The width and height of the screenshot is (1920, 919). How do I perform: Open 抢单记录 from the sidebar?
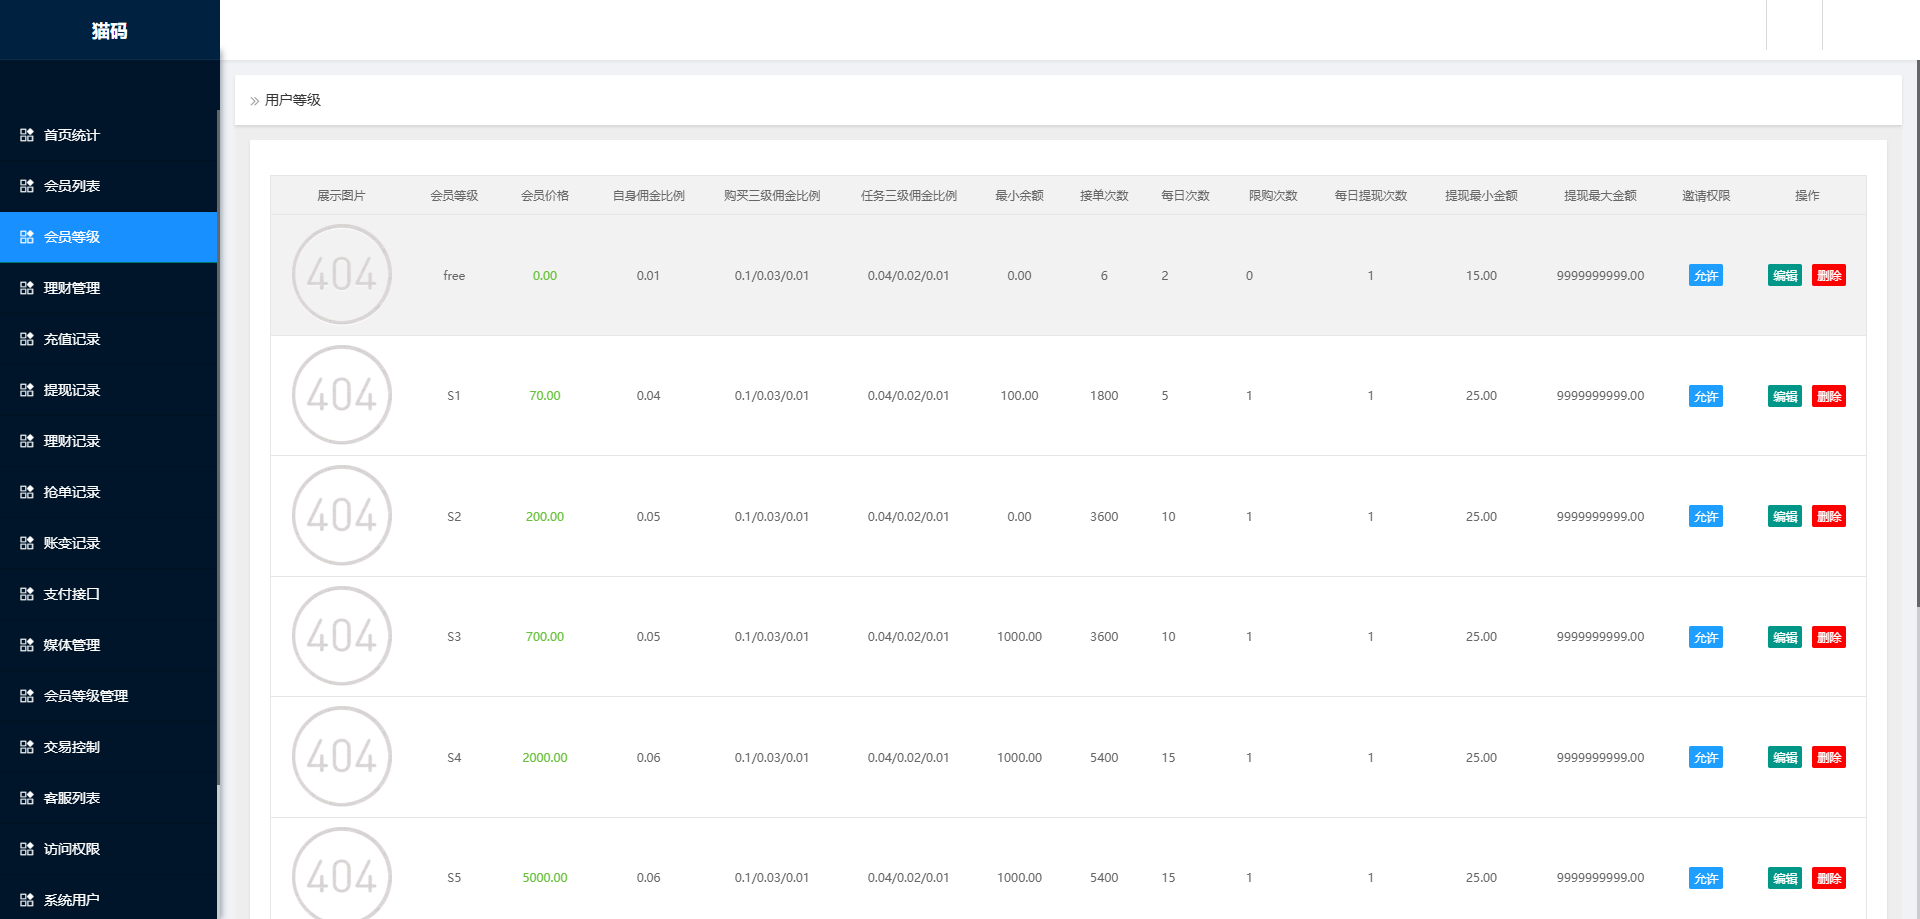pyautogui.click(x=72, y=492)
